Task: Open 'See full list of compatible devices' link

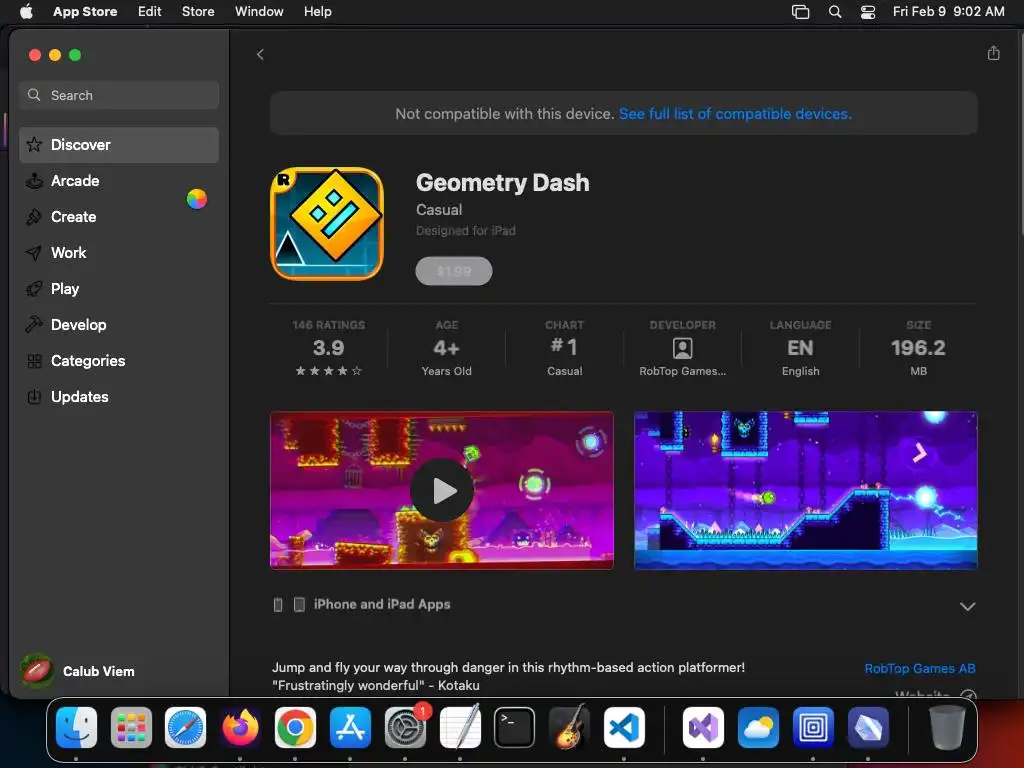Action: (735, 114)
